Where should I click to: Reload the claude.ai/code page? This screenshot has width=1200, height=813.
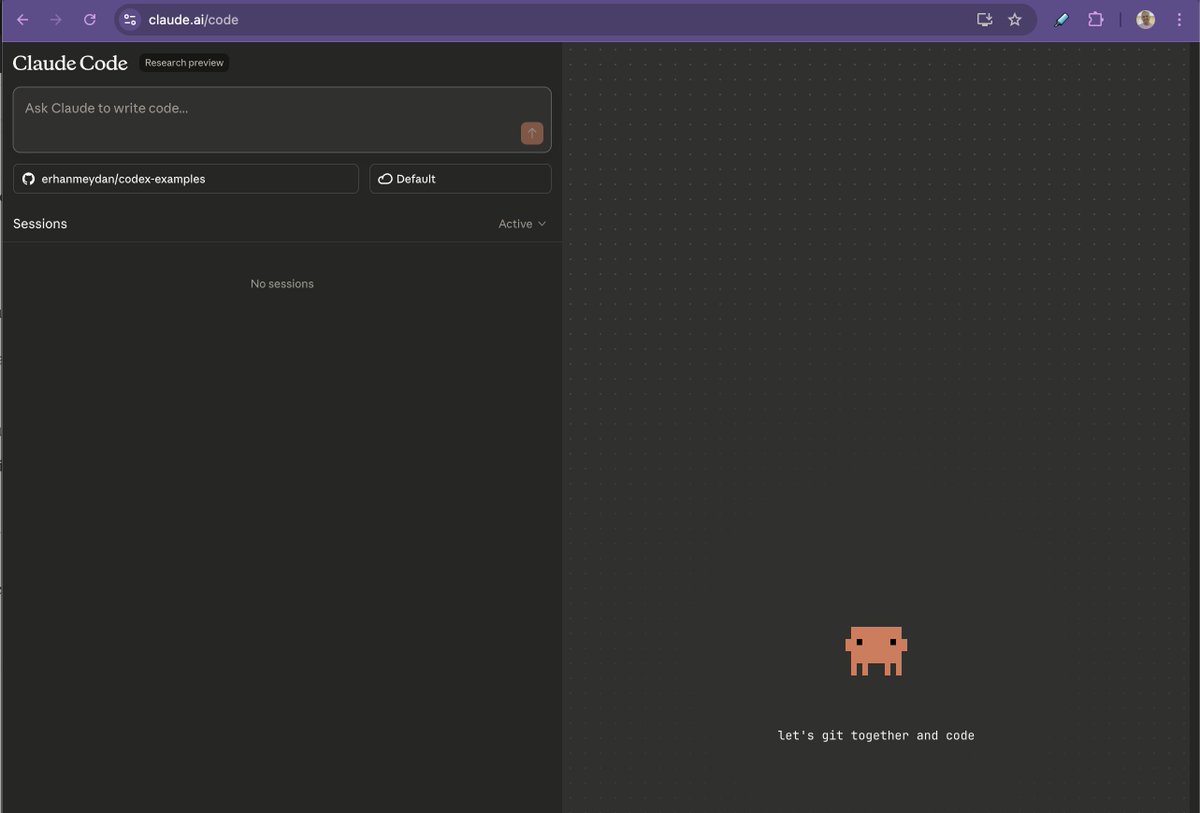90,19
